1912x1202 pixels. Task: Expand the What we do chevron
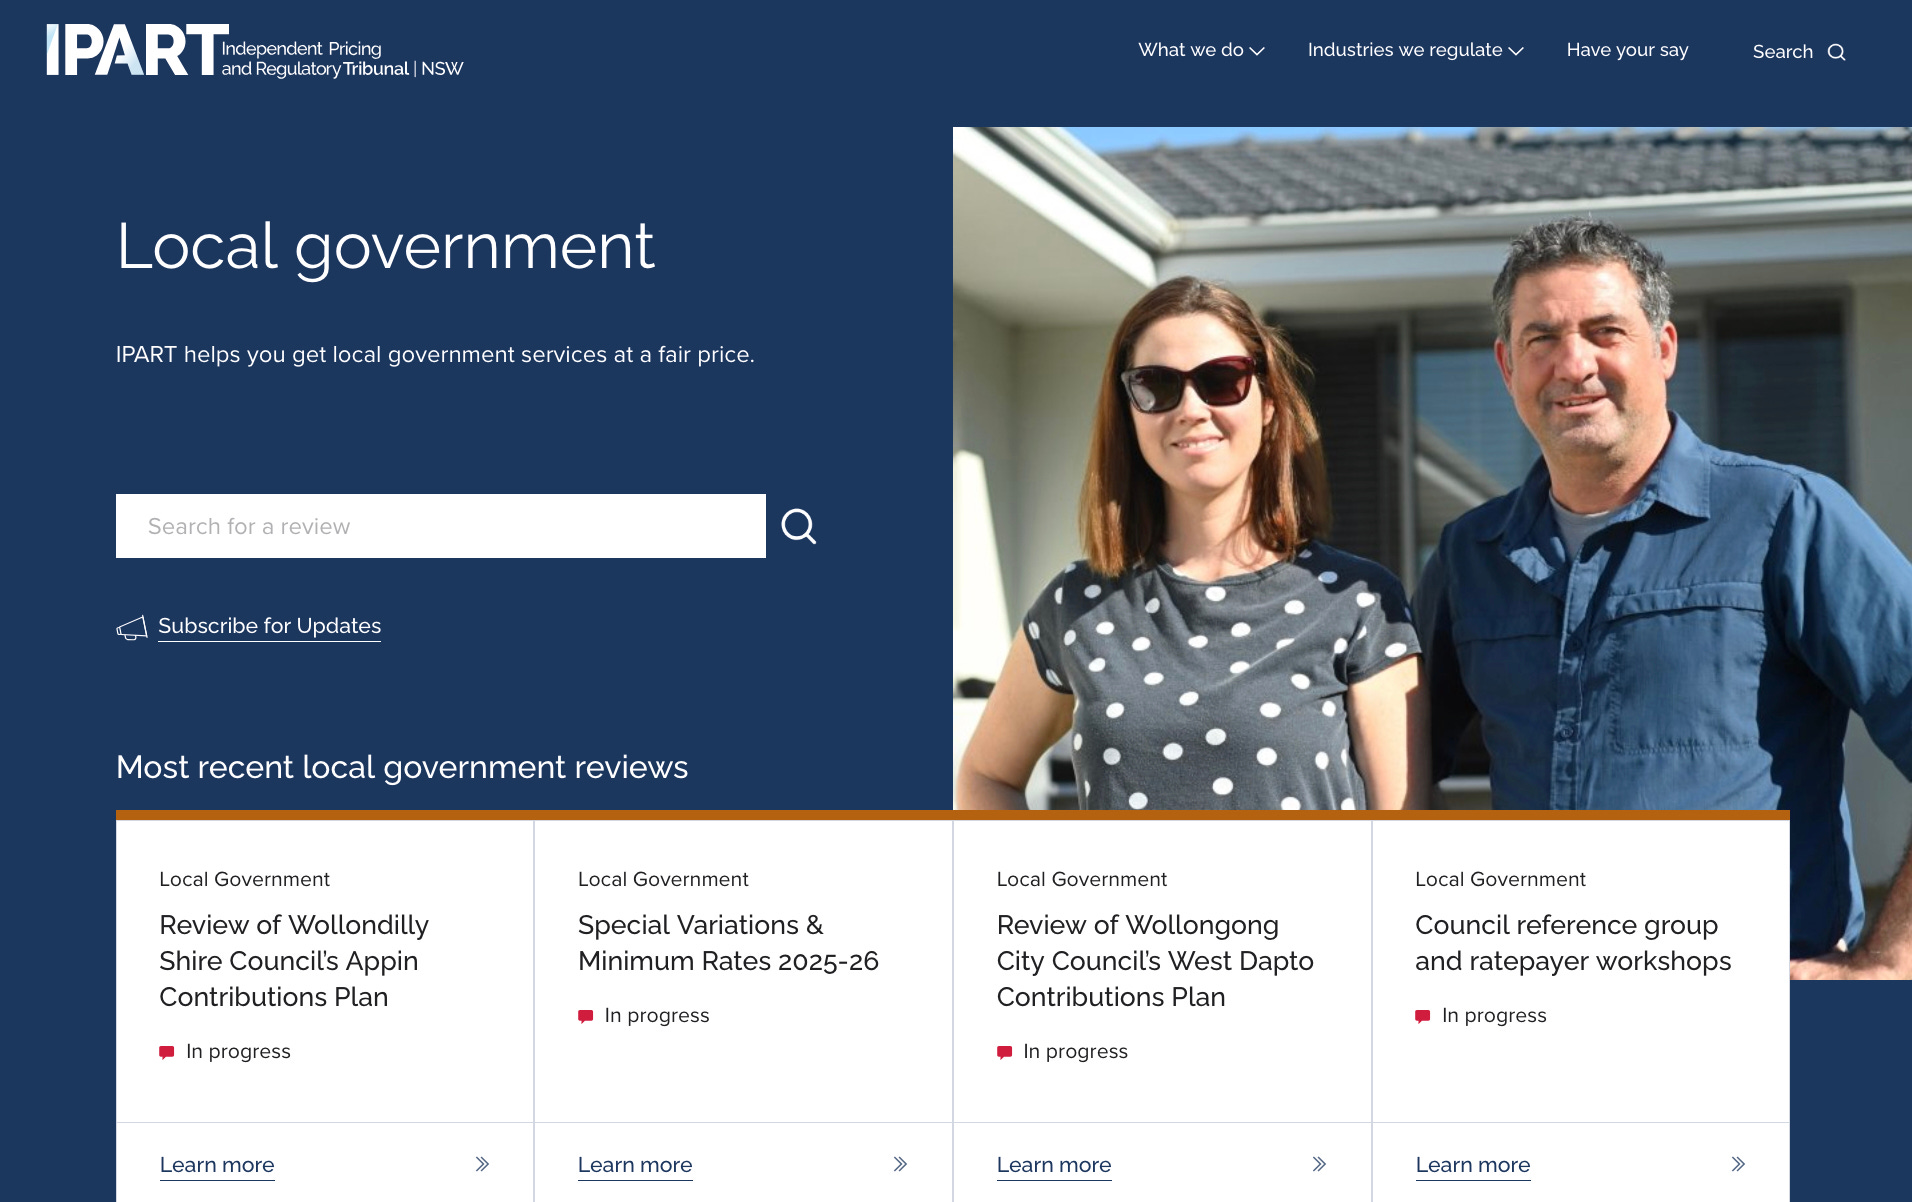(x=1257, y=51)
